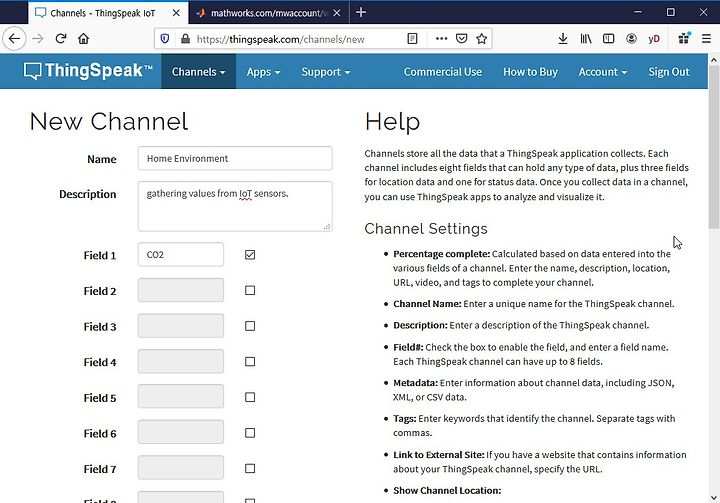Click the Sign Out link

pyautogui.click(x=669, y=72)
